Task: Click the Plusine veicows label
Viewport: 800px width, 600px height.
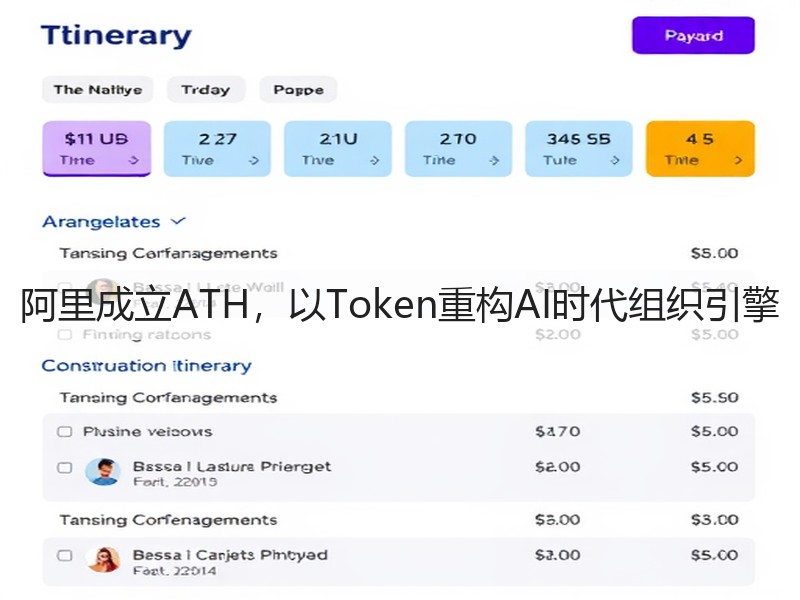Action: (x=148, y=432)
